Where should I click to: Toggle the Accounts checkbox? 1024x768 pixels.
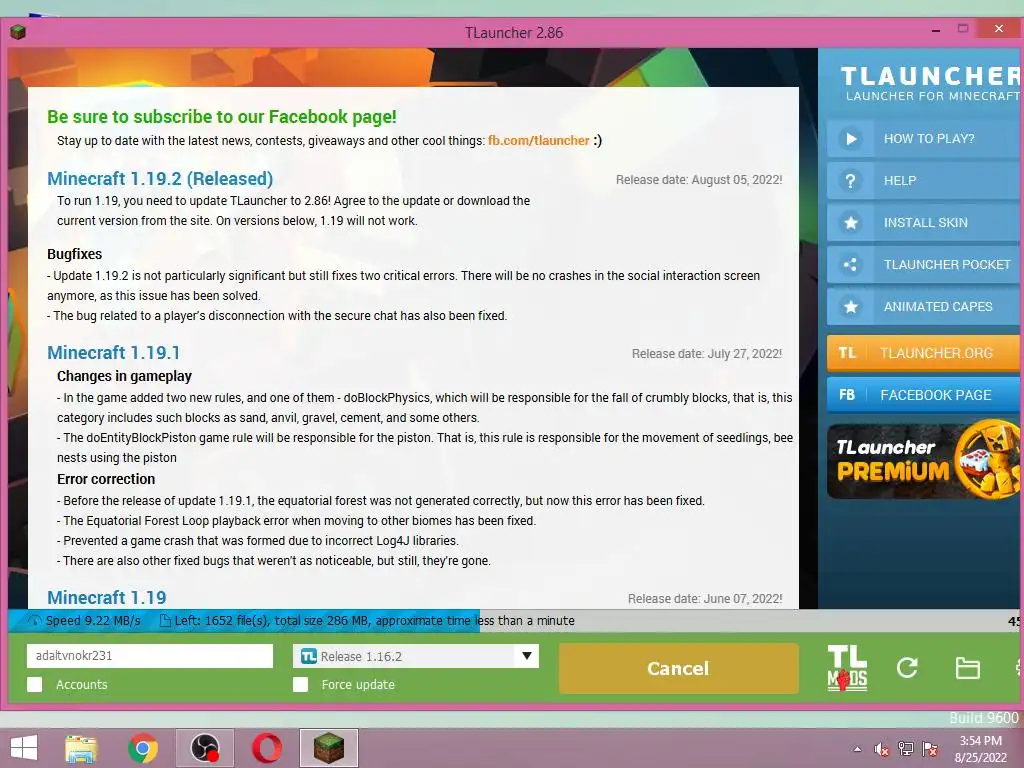click(35, 684)
